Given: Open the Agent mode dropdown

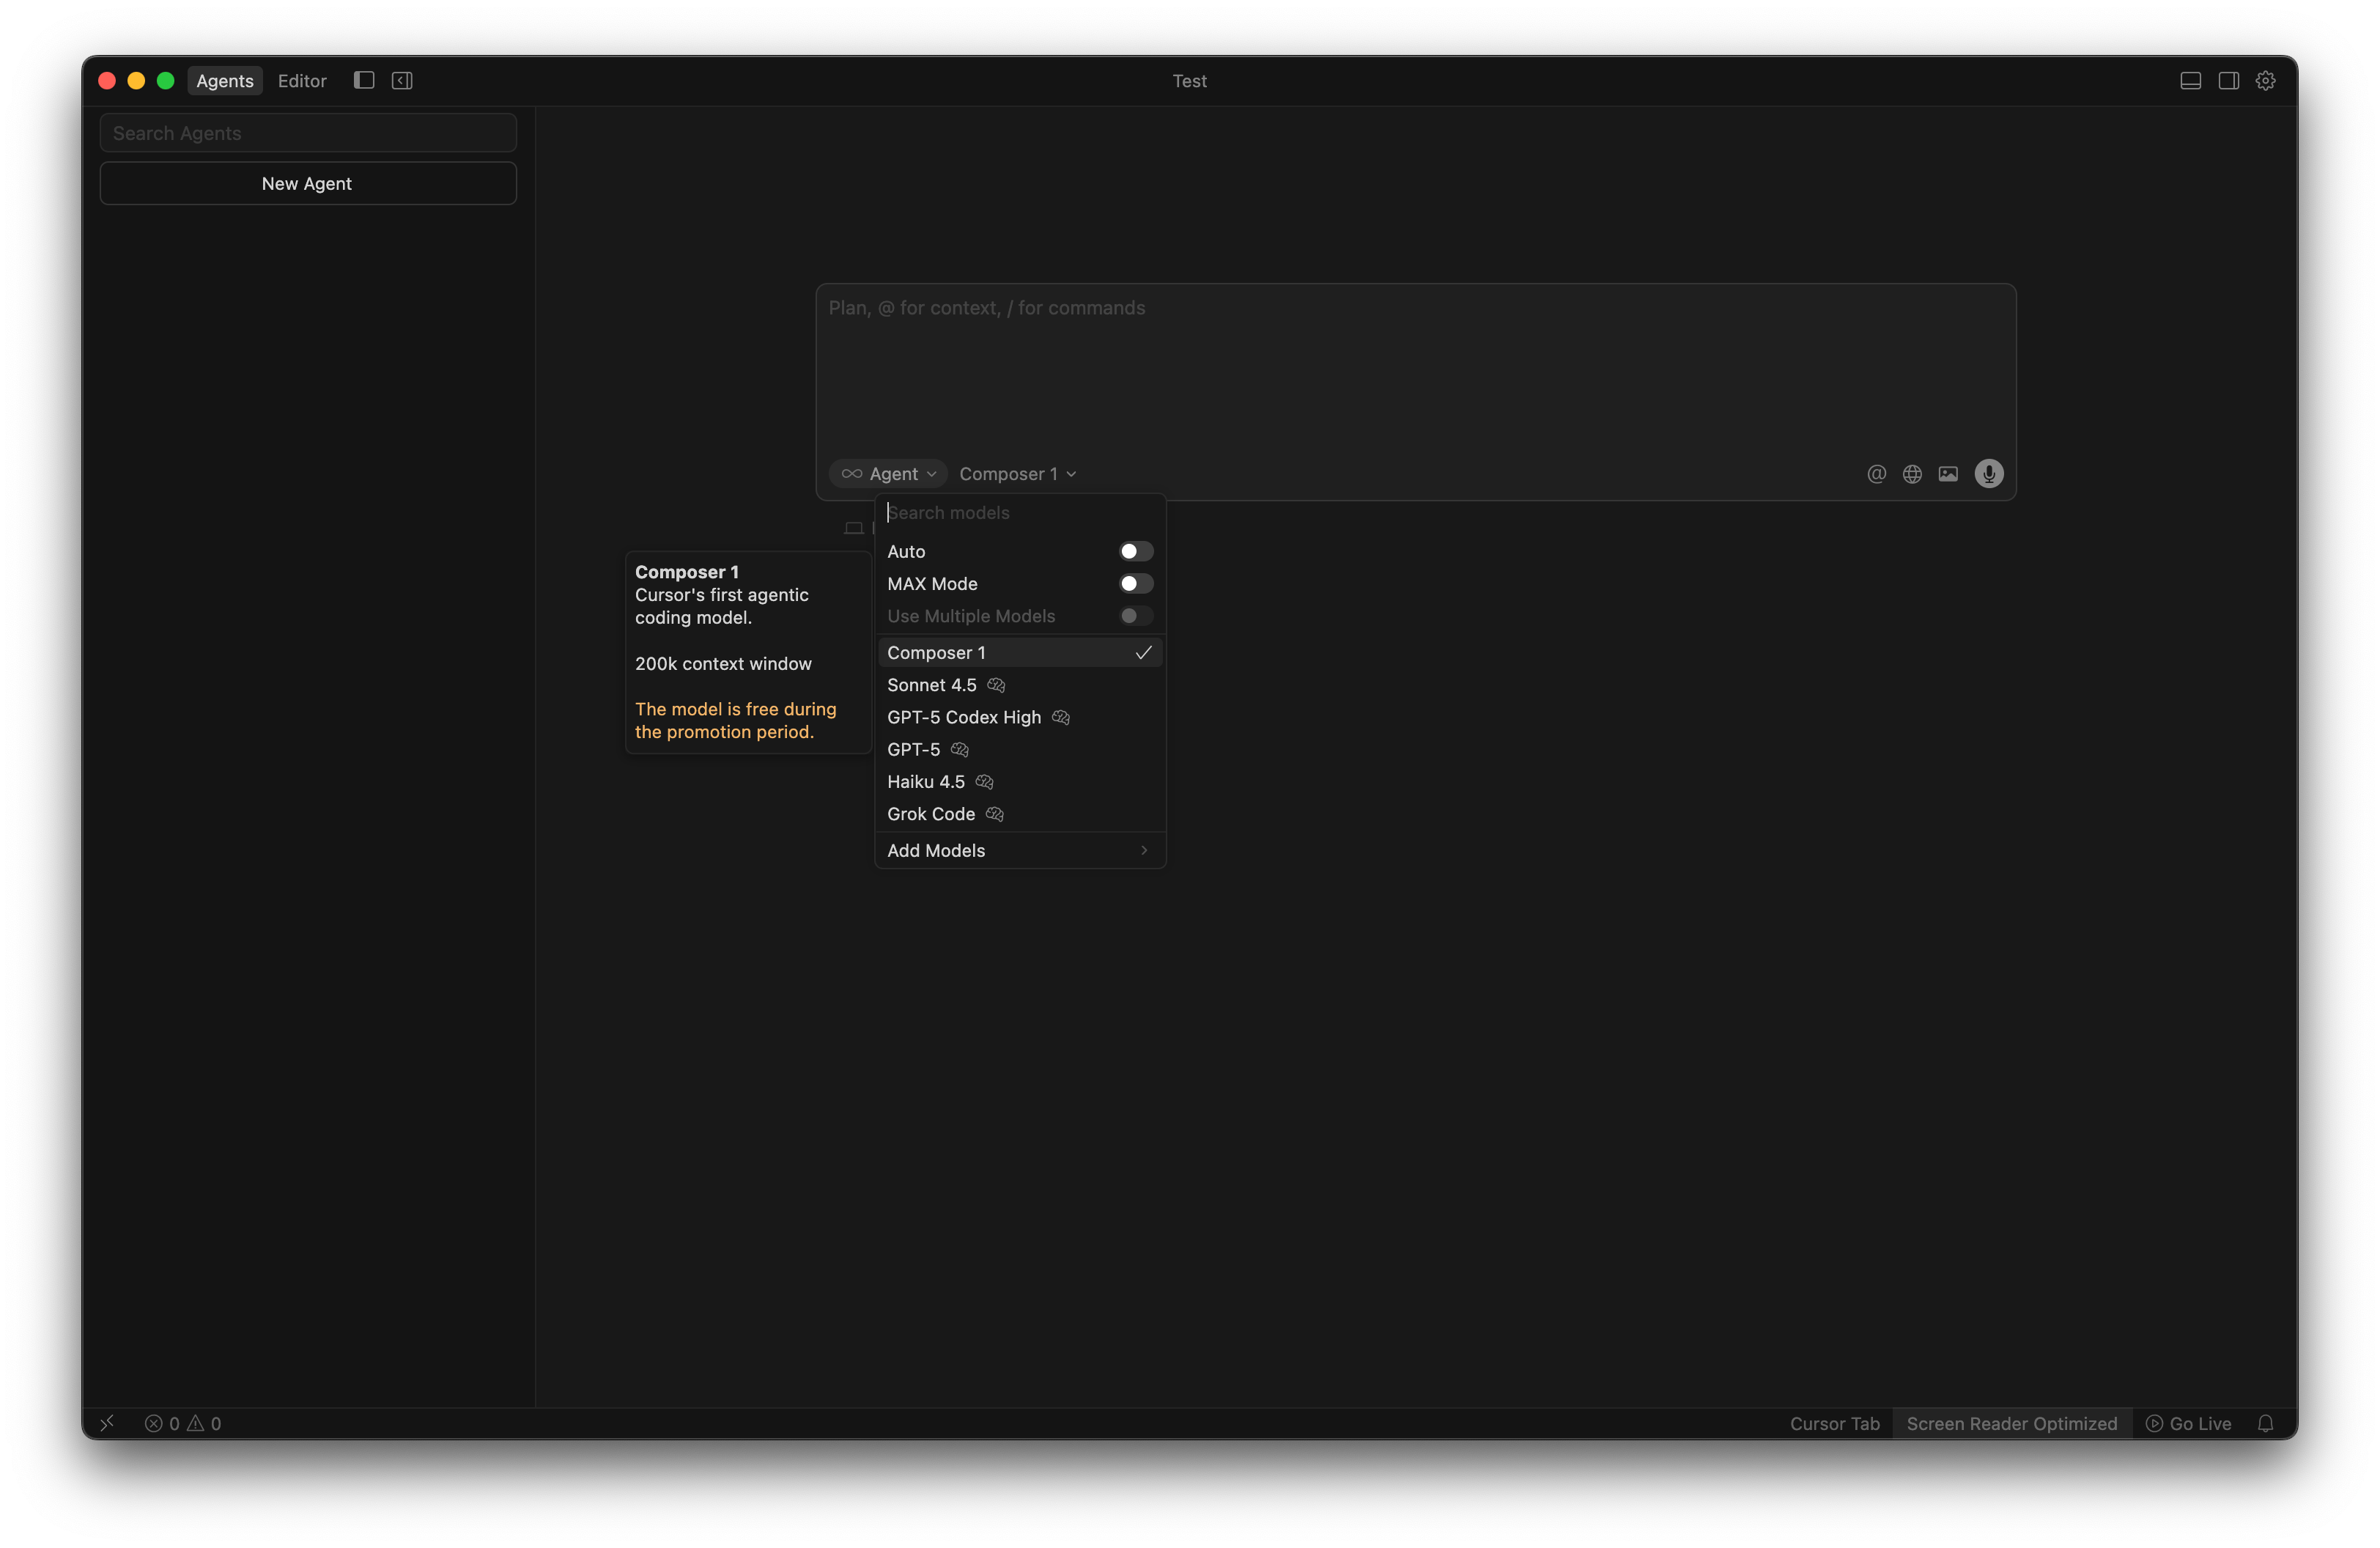Looking at the screenshot, I should pos(888,474).
